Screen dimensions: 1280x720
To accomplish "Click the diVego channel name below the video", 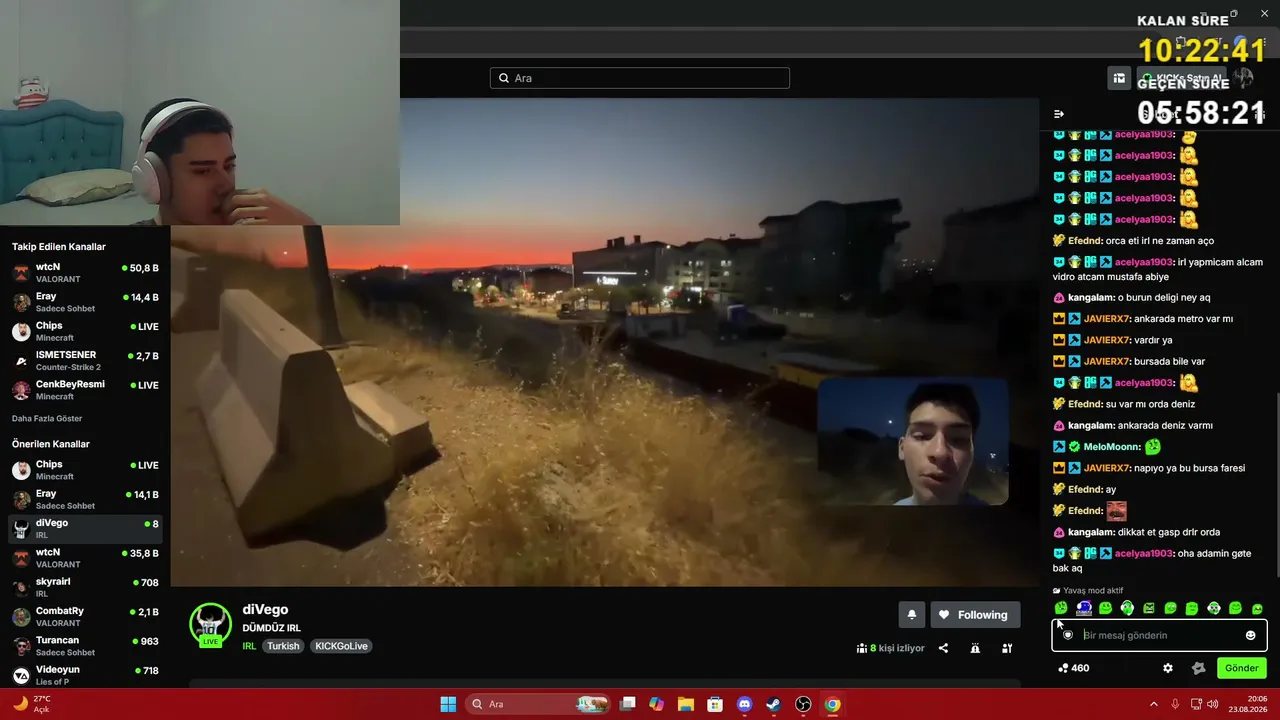I will point(265,610).
